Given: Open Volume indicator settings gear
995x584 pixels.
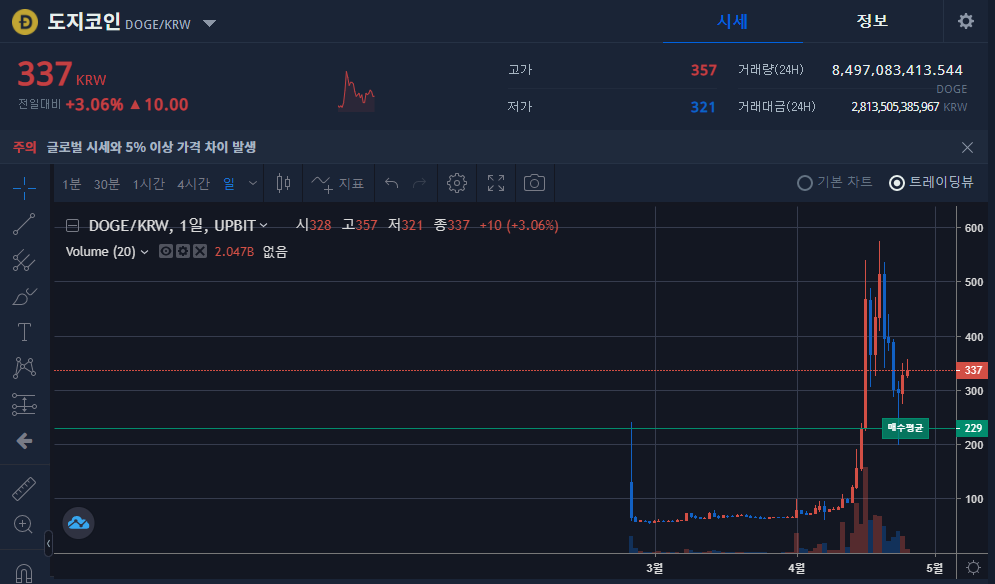Looking at the screenshot, I should pos(183,251).
